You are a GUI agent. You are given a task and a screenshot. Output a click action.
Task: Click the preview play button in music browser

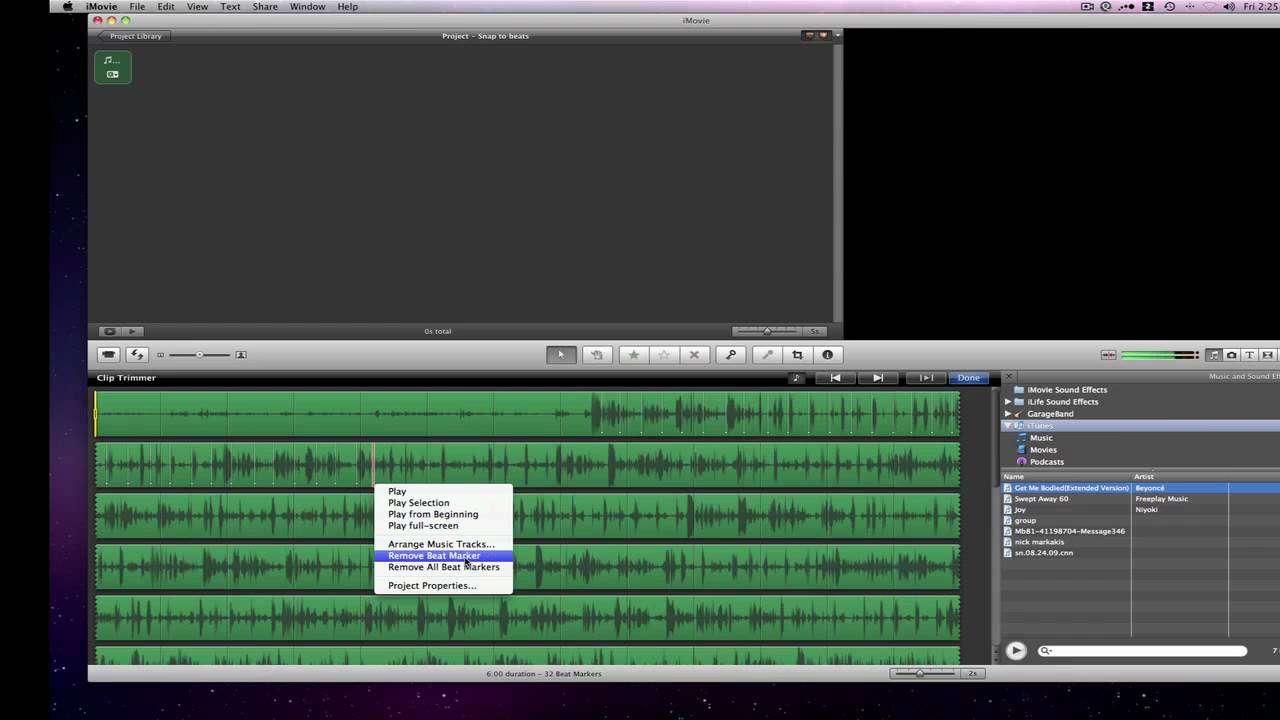[x=1016, y=651]
